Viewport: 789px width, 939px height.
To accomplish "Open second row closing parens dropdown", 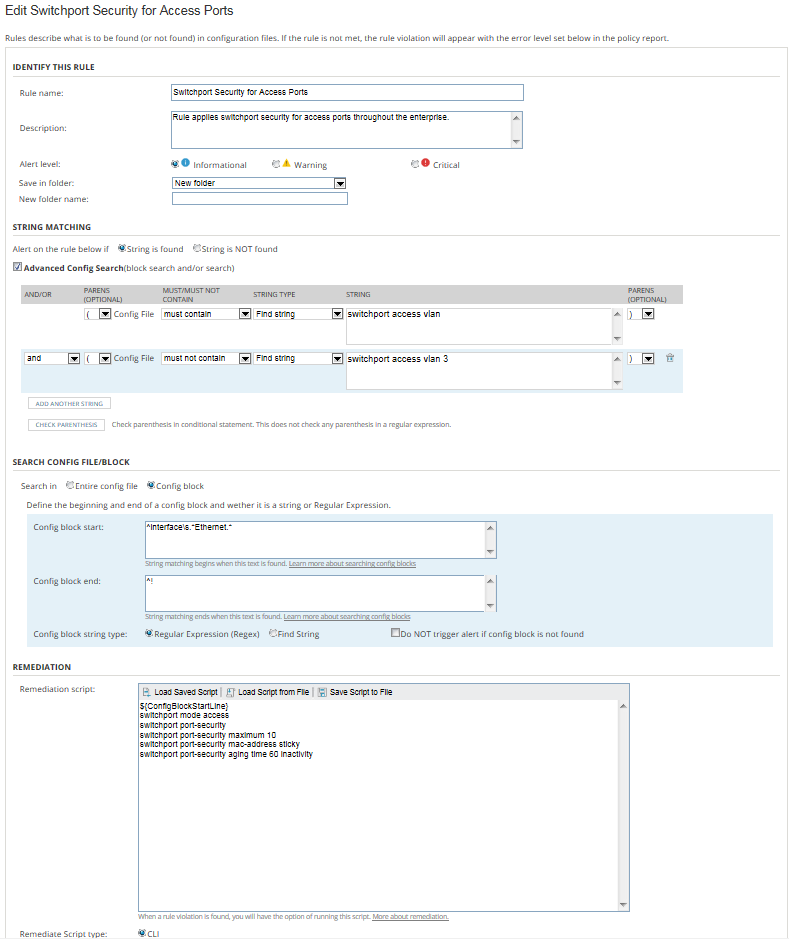I will click(648, 358).
